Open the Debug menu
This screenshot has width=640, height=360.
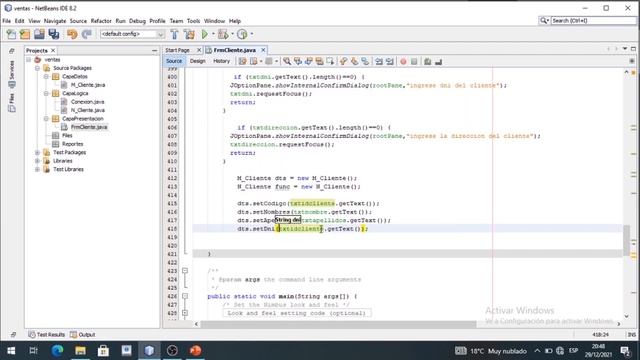[137, 21]
